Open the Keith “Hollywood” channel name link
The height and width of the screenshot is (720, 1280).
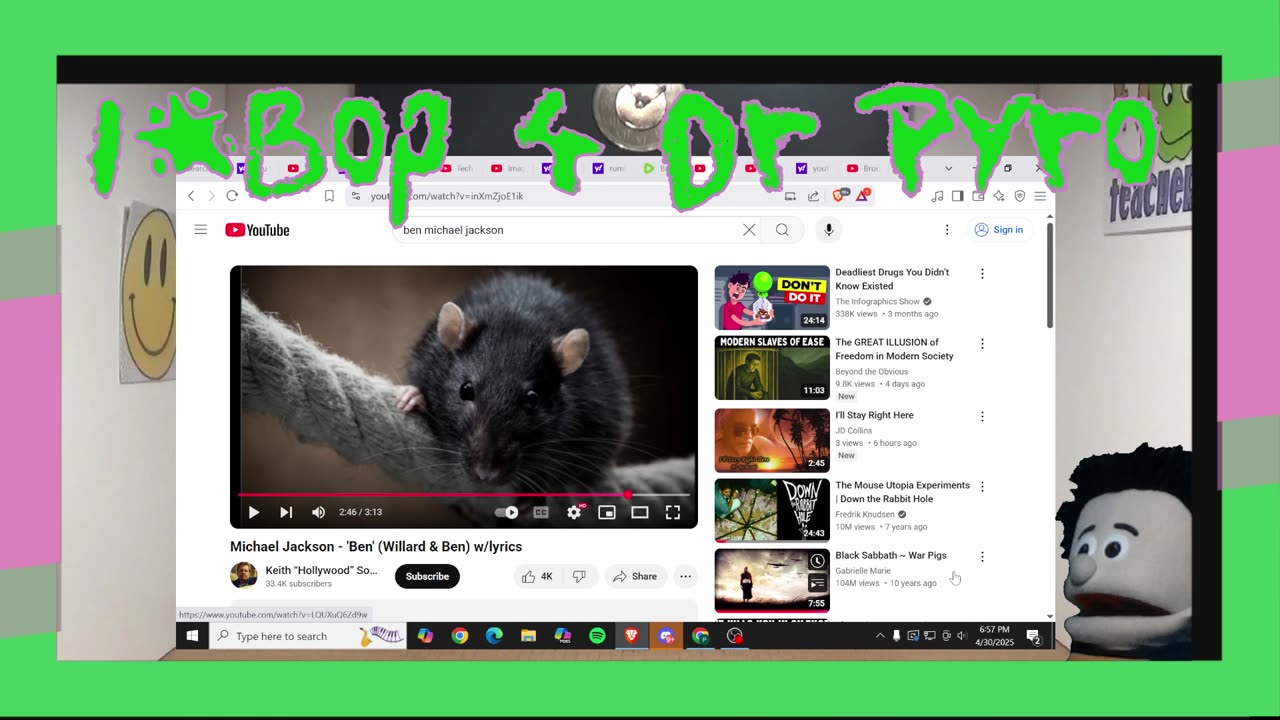point(321,570)
